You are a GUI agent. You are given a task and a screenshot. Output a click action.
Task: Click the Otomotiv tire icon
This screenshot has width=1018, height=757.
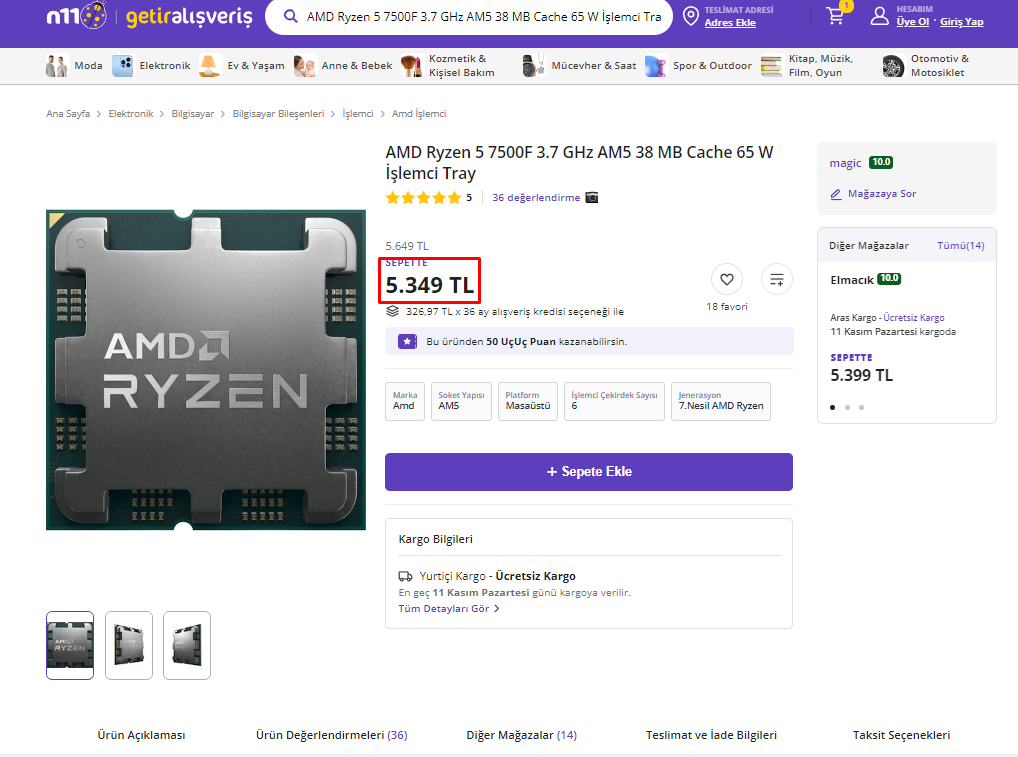click(893, 66)
